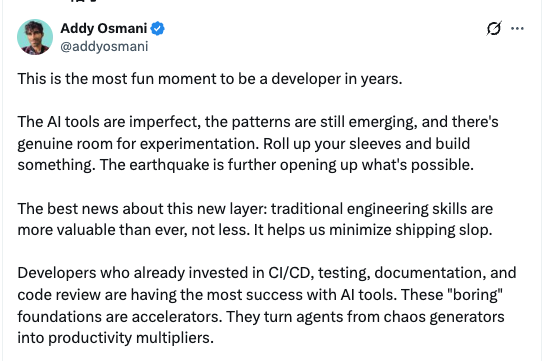
Task: Click the line starting 'code review are having'
Action: click(260, 295)
